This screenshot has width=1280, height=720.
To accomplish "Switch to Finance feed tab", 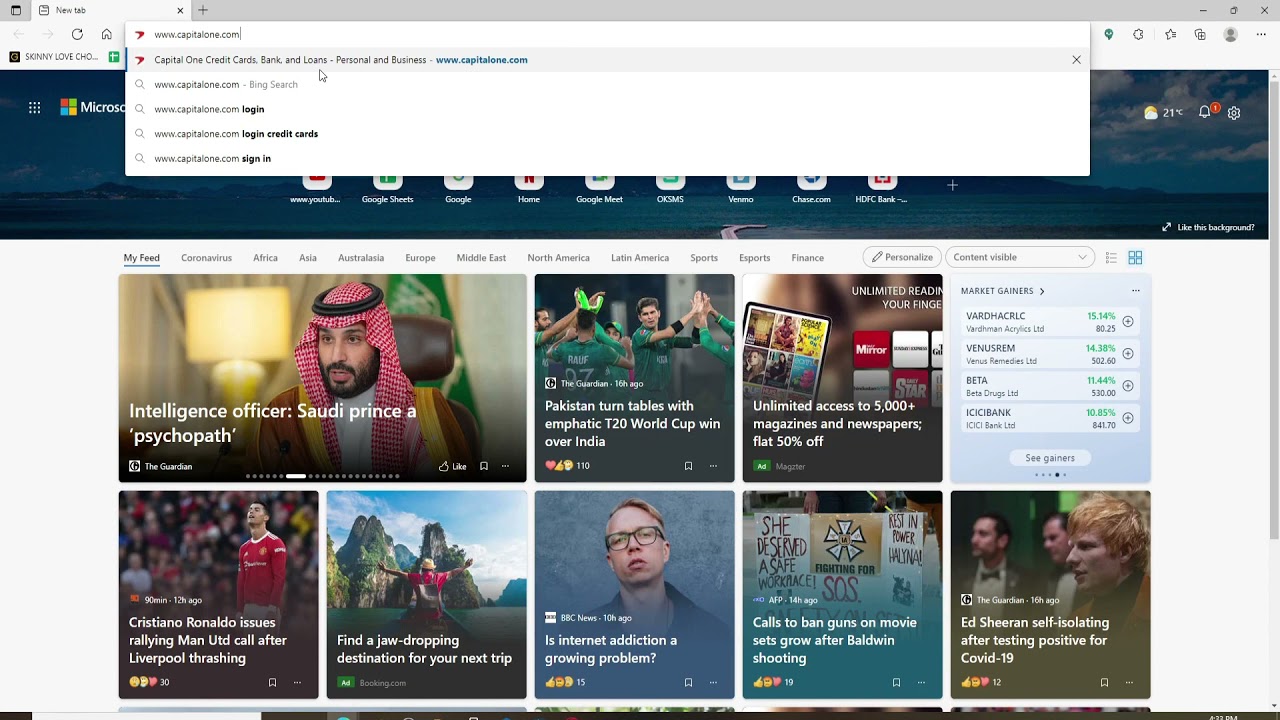I will click(x=807, y=258).
